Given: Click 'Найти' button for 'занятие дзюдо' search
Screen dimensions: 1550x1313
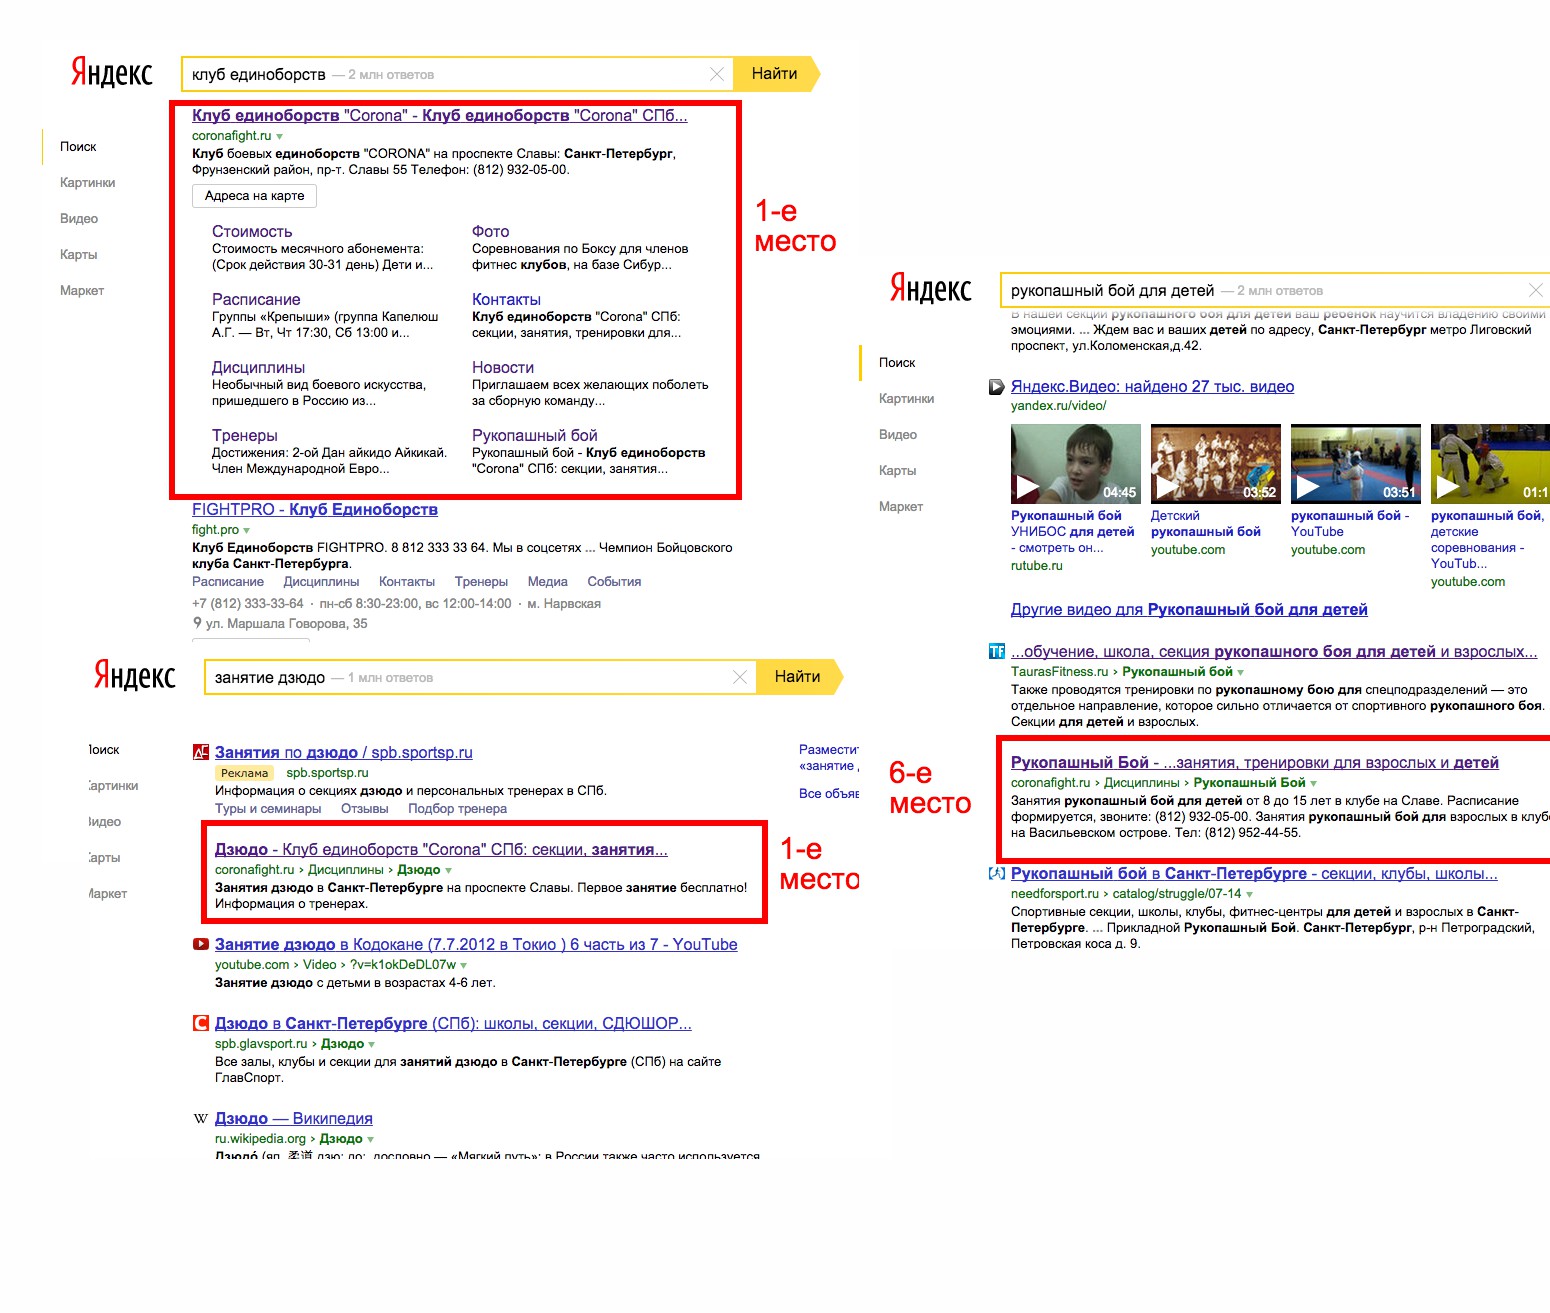Looking at the screenshot, I should [798, 677].
